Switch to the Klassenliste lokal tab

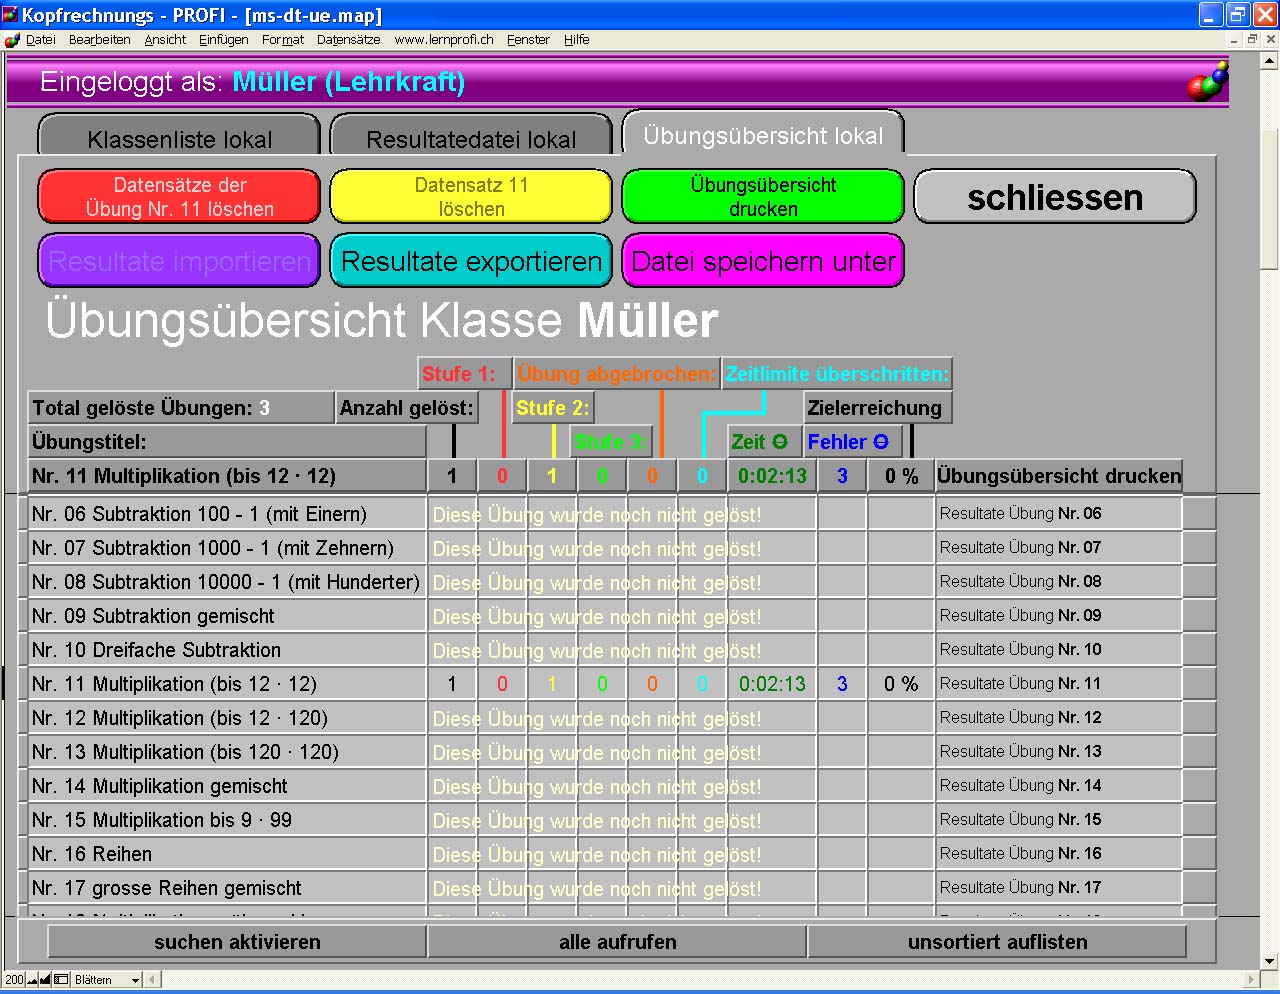179,138
